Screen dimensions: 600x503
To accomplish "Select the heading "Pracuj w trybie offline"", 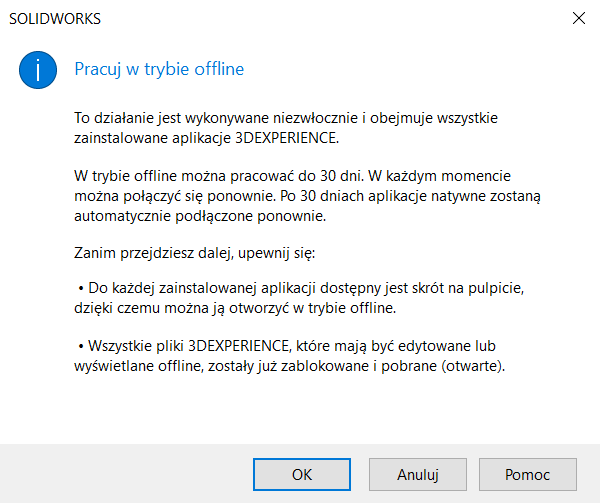I will 160,70.
